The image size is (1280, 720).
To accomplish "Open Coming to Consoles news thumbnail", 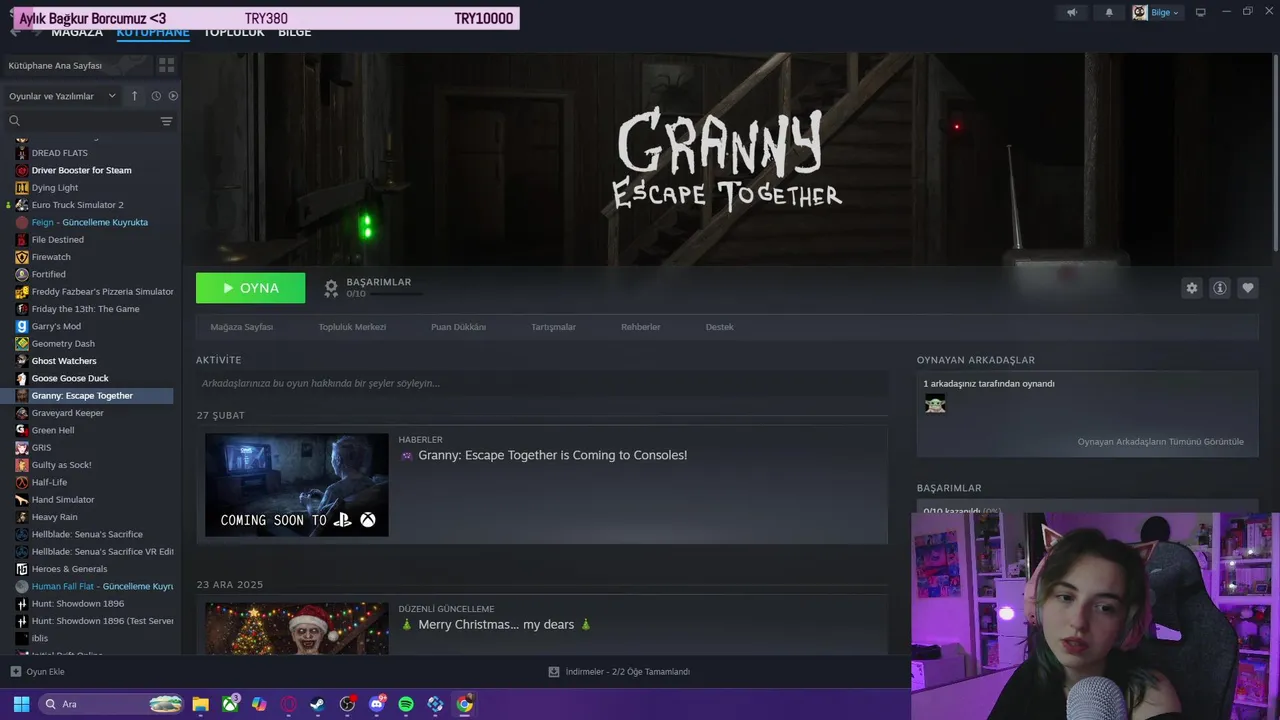I will (x=297, y=485).
